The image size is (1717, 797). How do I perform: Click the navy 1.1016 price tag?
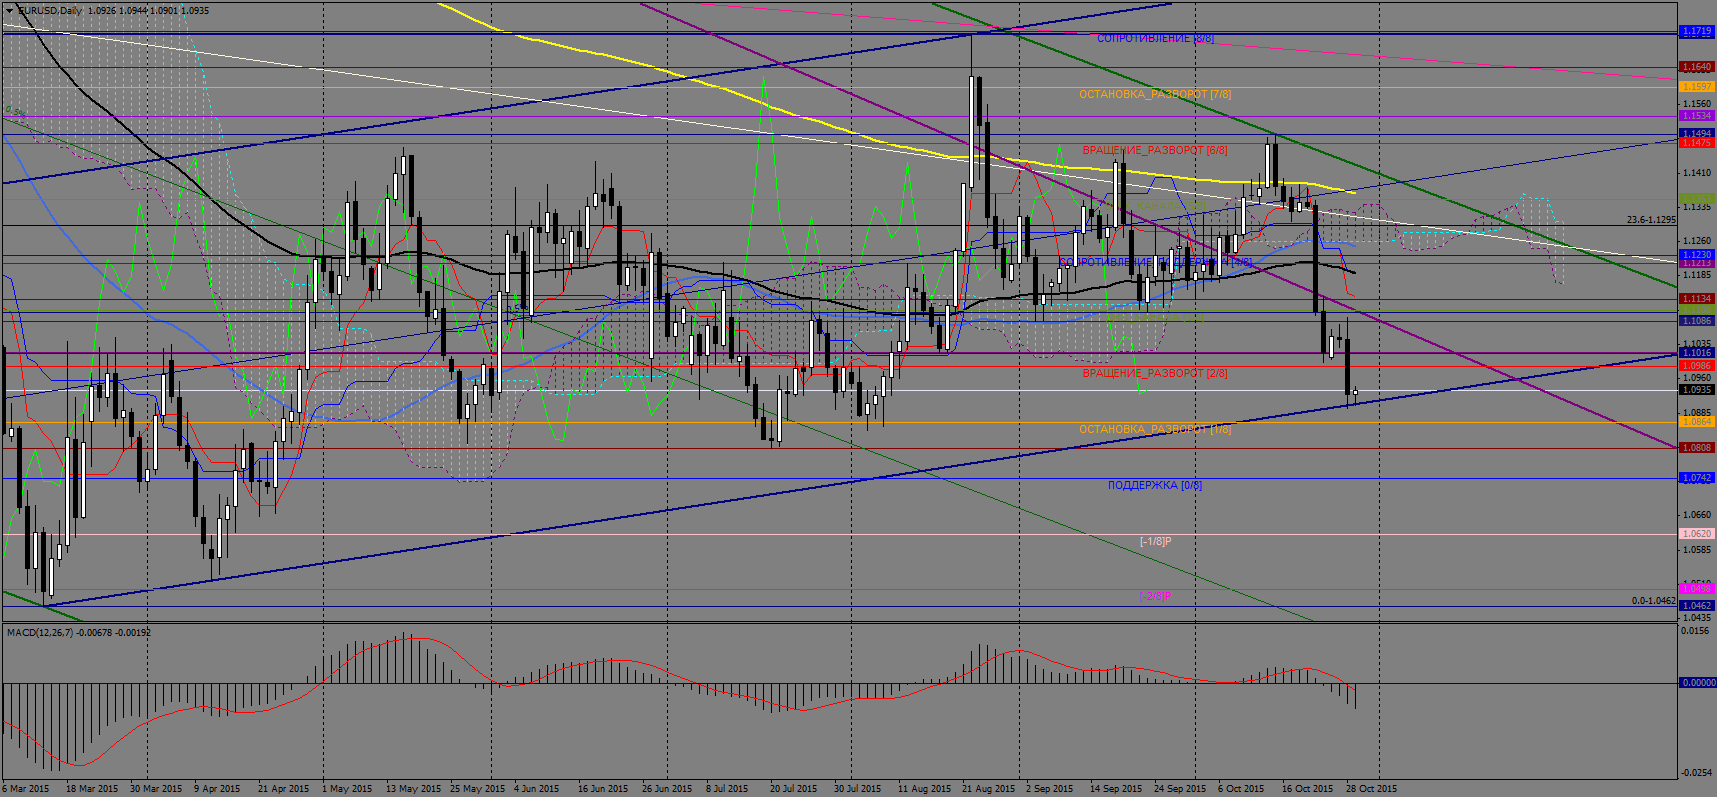[1697, 353]
